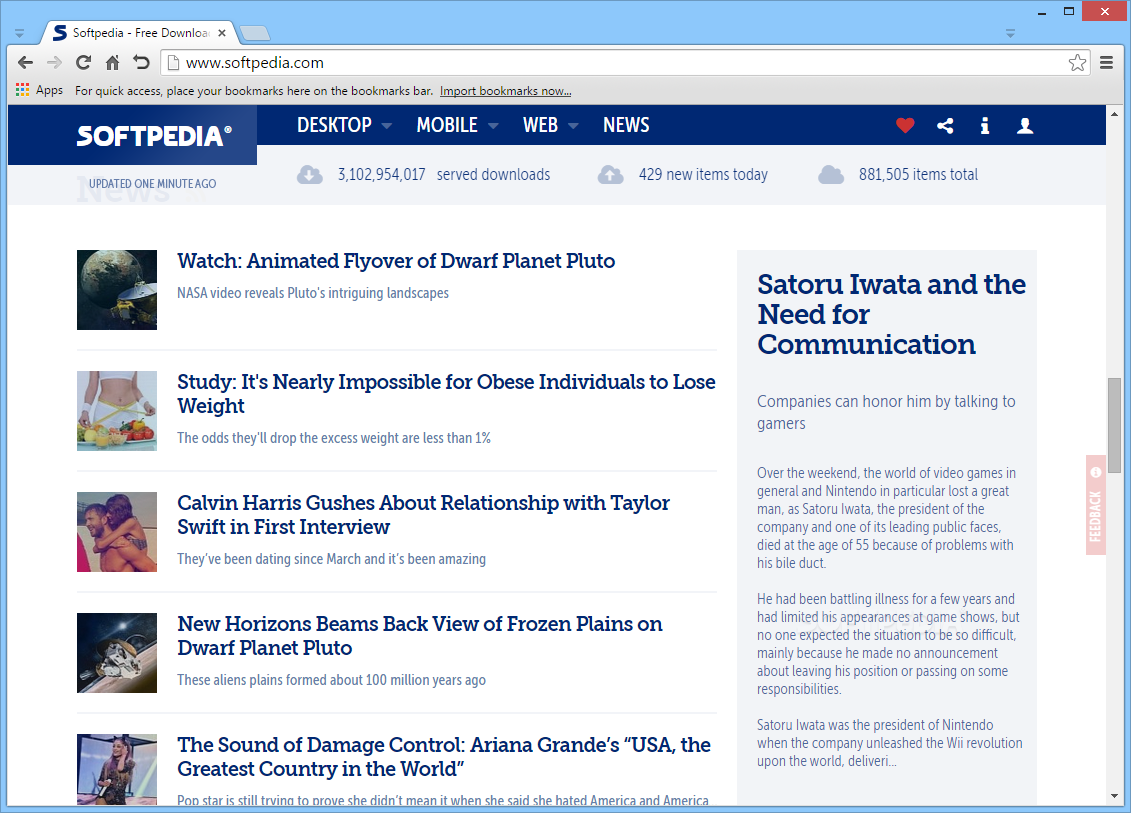The image size is (1131, 813).
Task: Click "Companies can honor him by talking to gamers"
Action: pyautogui.click(x=886, y=412)
